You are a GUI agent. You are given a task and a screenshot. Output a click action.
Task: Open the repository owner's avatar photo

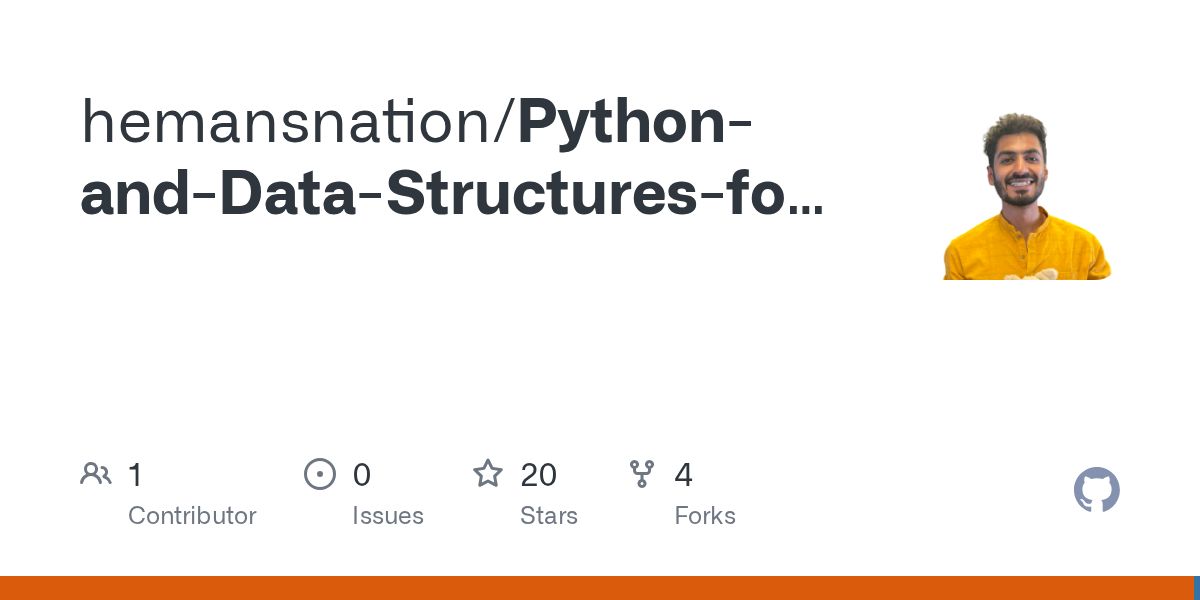pos(1027,195)
